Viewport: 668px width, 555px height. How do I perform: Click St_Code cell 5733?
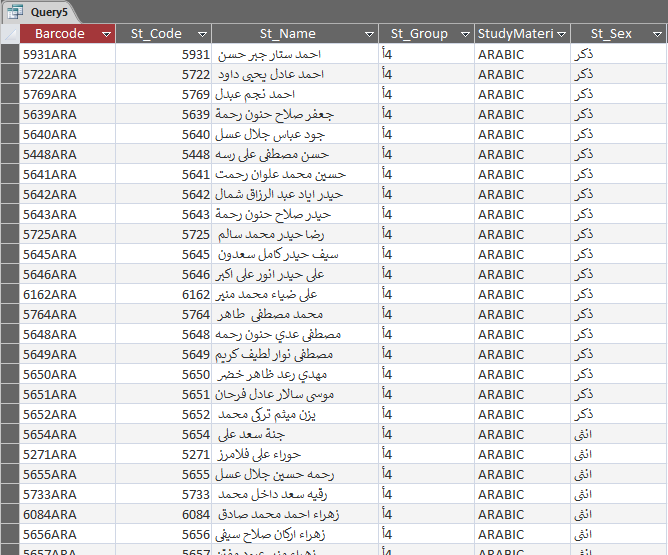(x=164, y=495)
